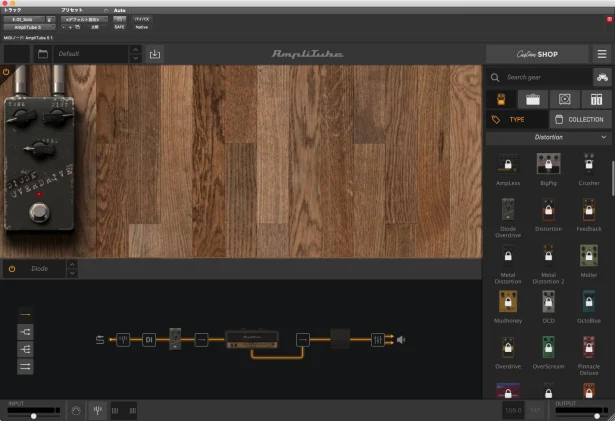Click the host Native button
615x421 pixels.
point(142,27)
